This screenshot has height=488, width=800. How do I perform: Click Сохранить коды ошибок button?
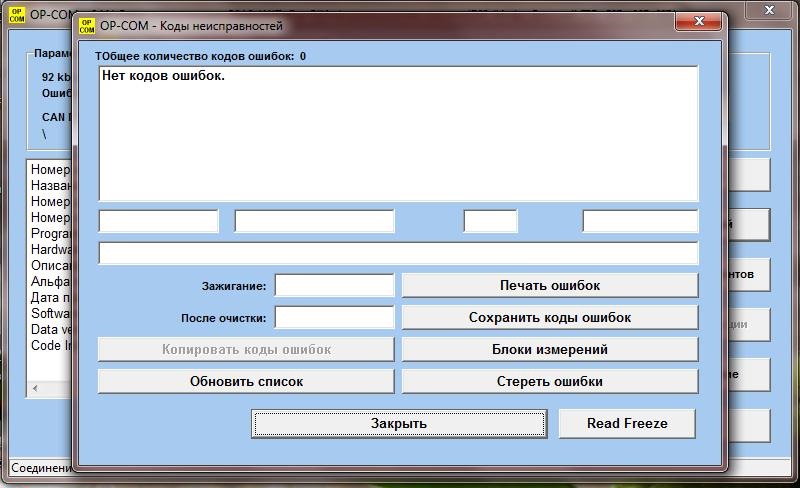click(x=550, y=318)
